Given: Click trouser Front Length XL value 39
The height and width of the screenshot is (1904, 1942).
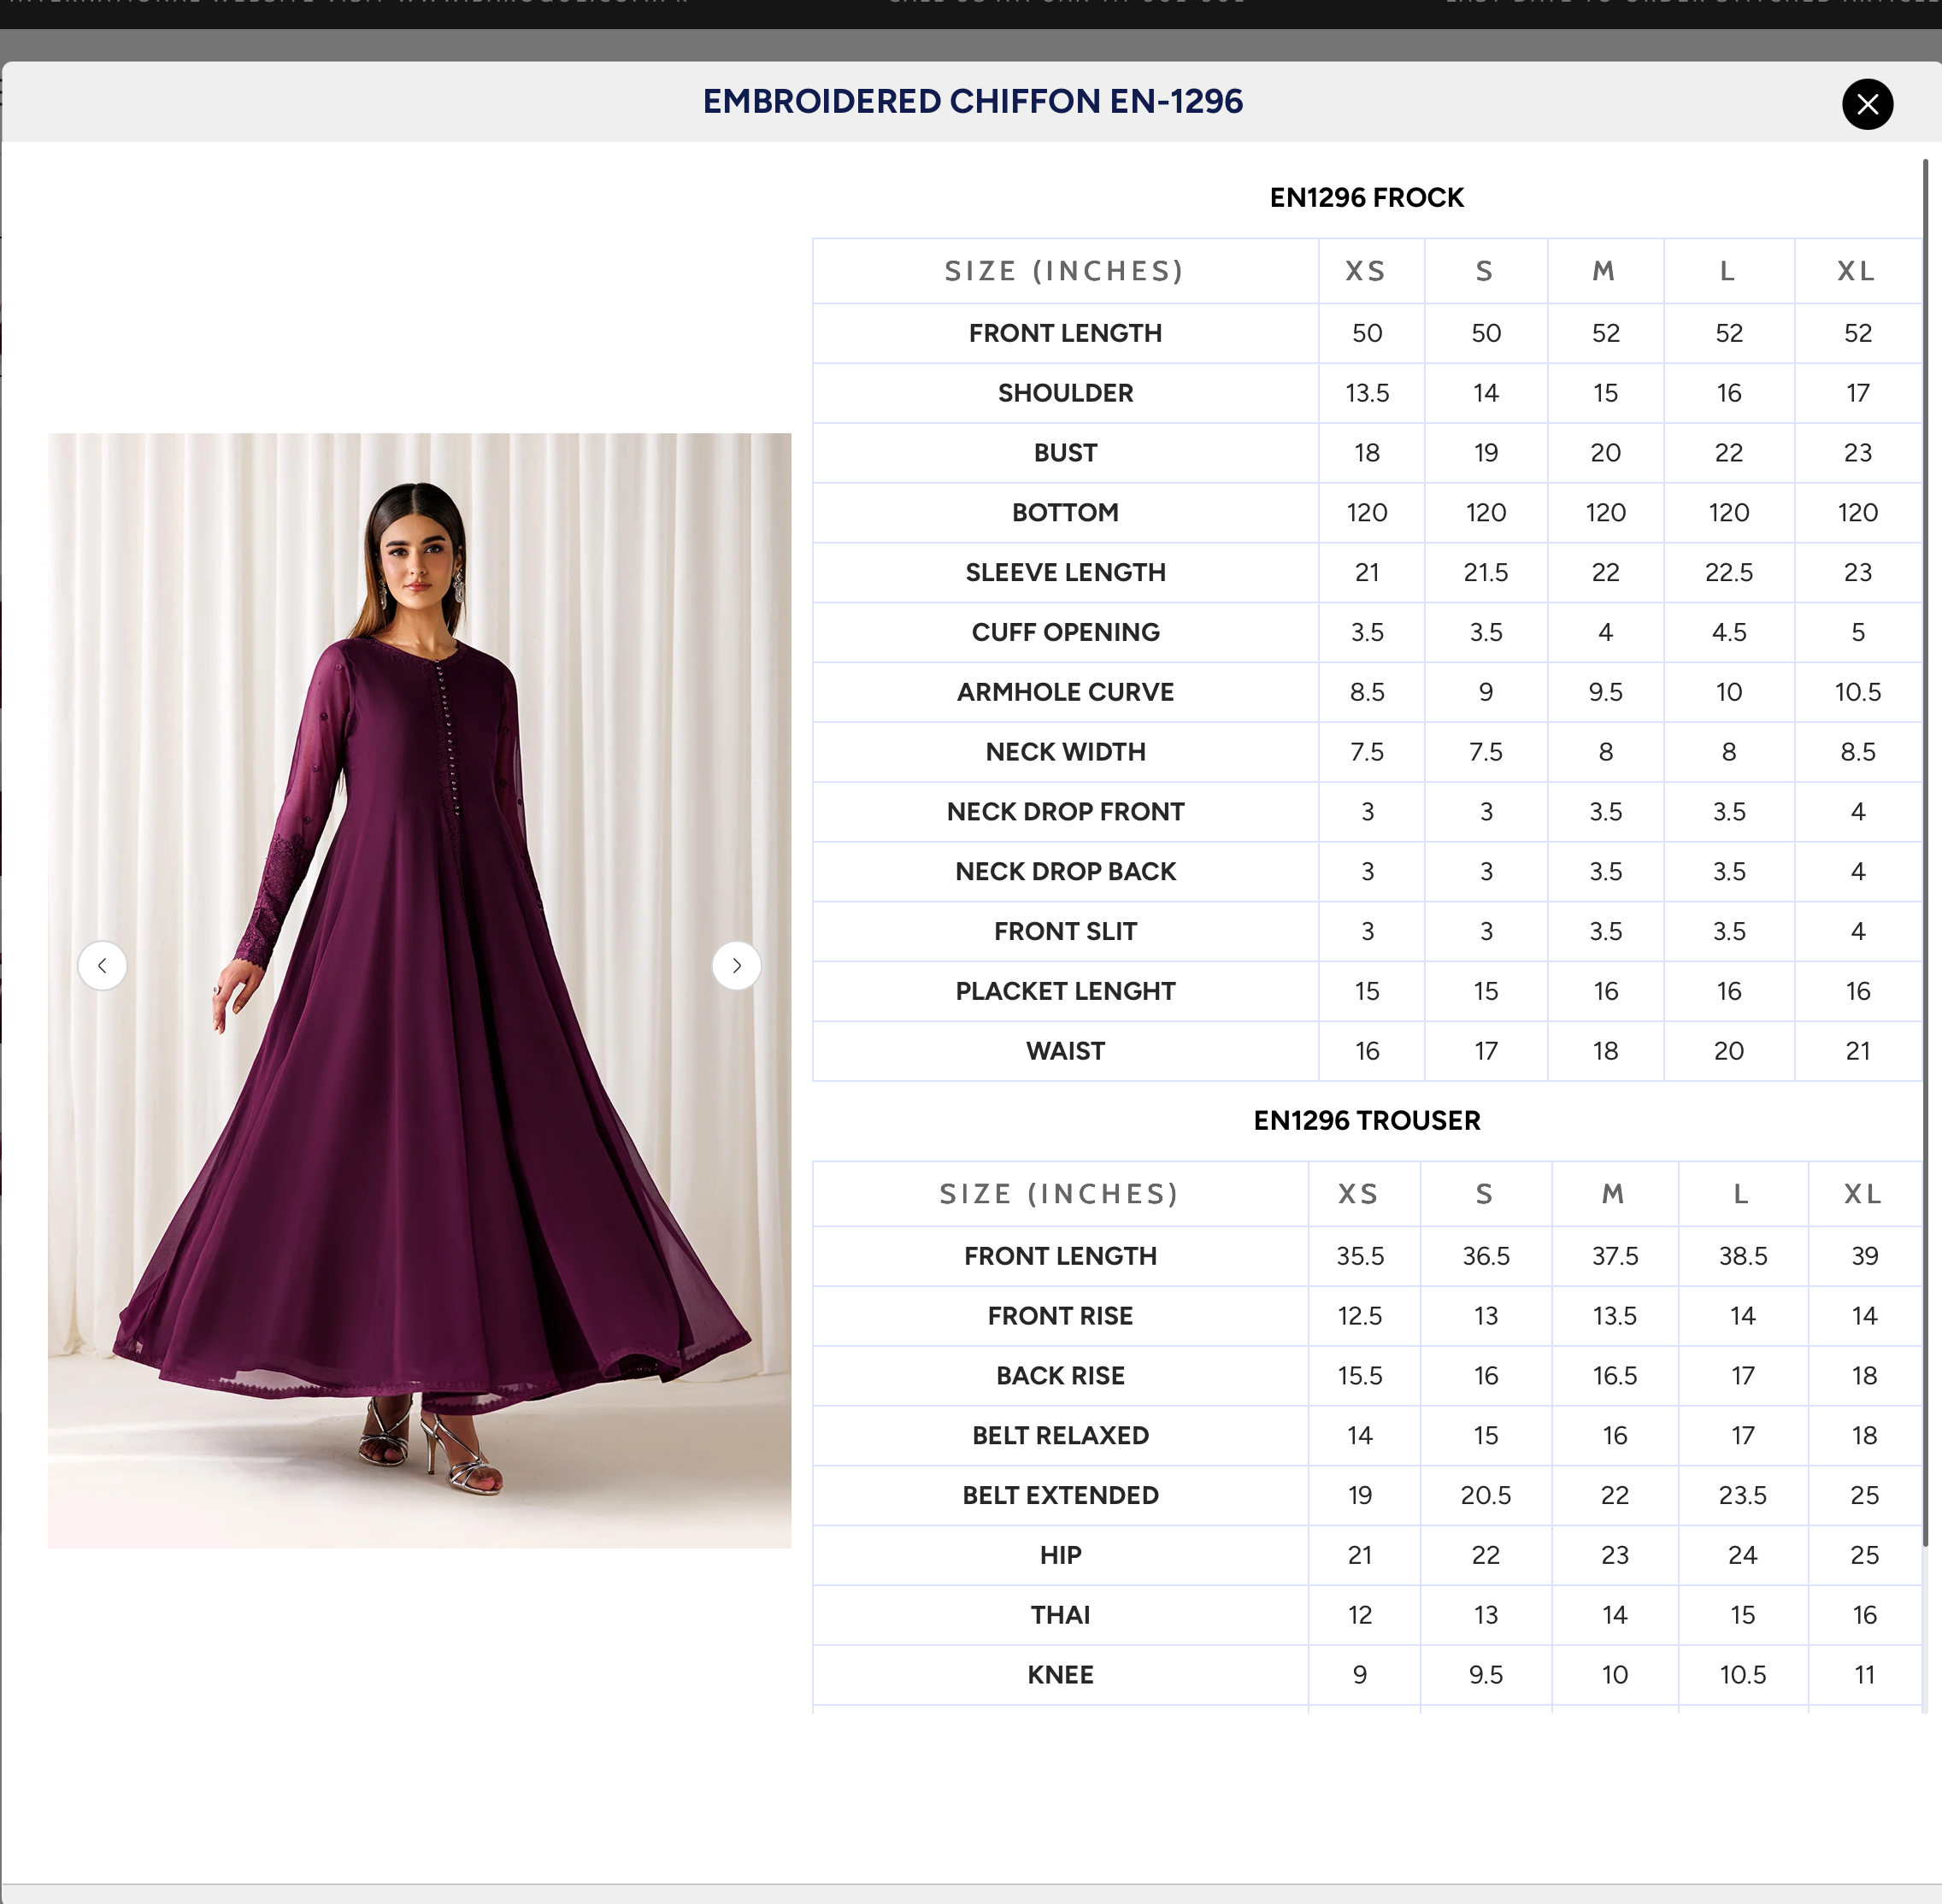Looking at the screenshot, I should coord(1865,1256).
